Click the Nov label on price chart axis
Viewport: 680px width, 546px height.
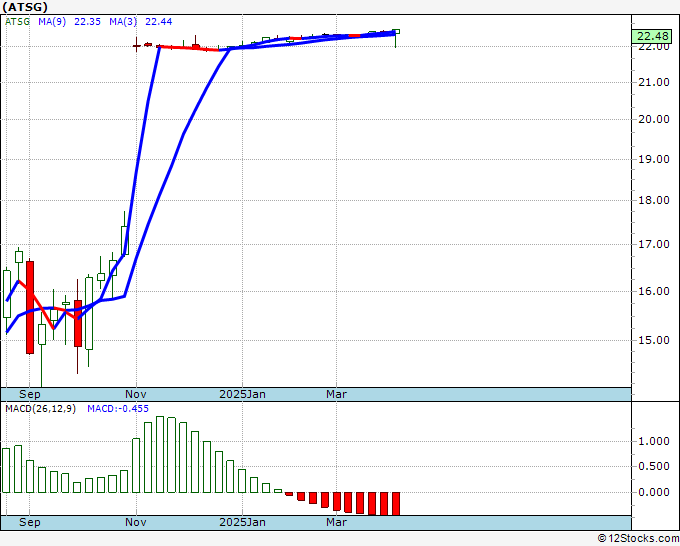point(136,394)
